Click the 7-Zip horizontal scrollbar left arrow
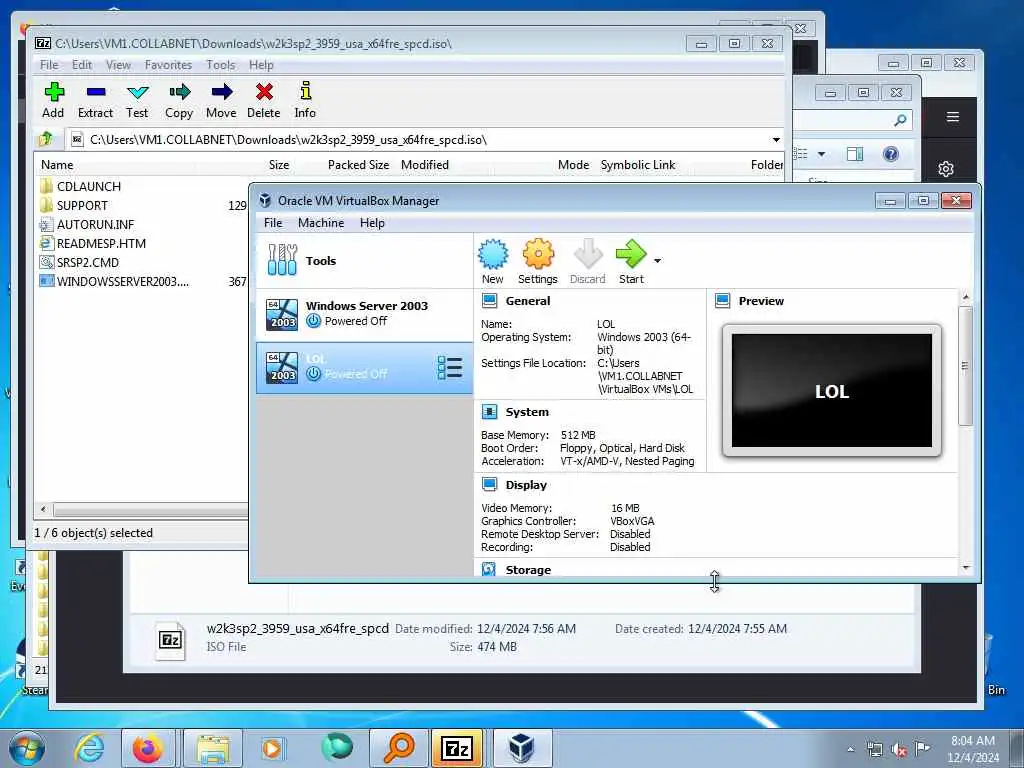This screenshot has width=1024, height=768. point(43,509)
